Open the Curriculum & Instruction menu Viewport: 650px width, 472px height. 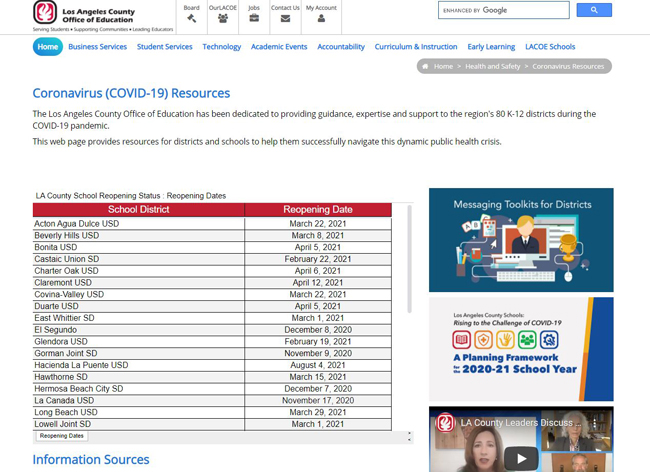point(416,47)
